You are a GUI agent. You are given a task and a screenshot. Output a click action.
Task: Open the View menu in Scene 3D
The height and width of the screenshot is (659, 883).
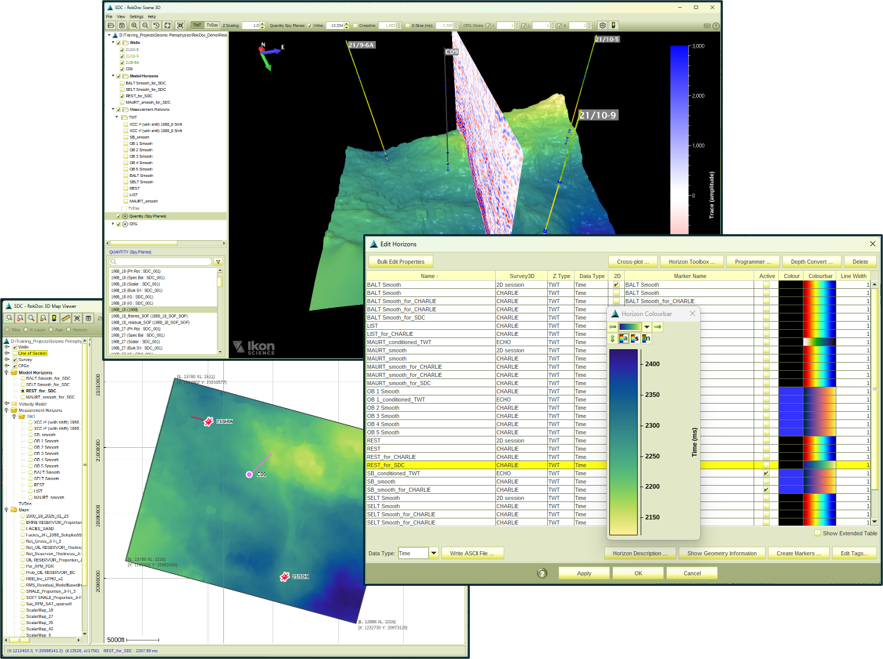pos(121,16)
